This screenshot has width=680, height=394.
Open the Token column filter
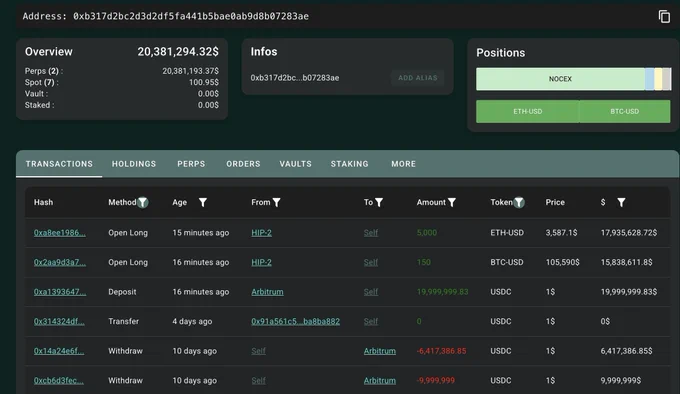(x=519, y=202)
